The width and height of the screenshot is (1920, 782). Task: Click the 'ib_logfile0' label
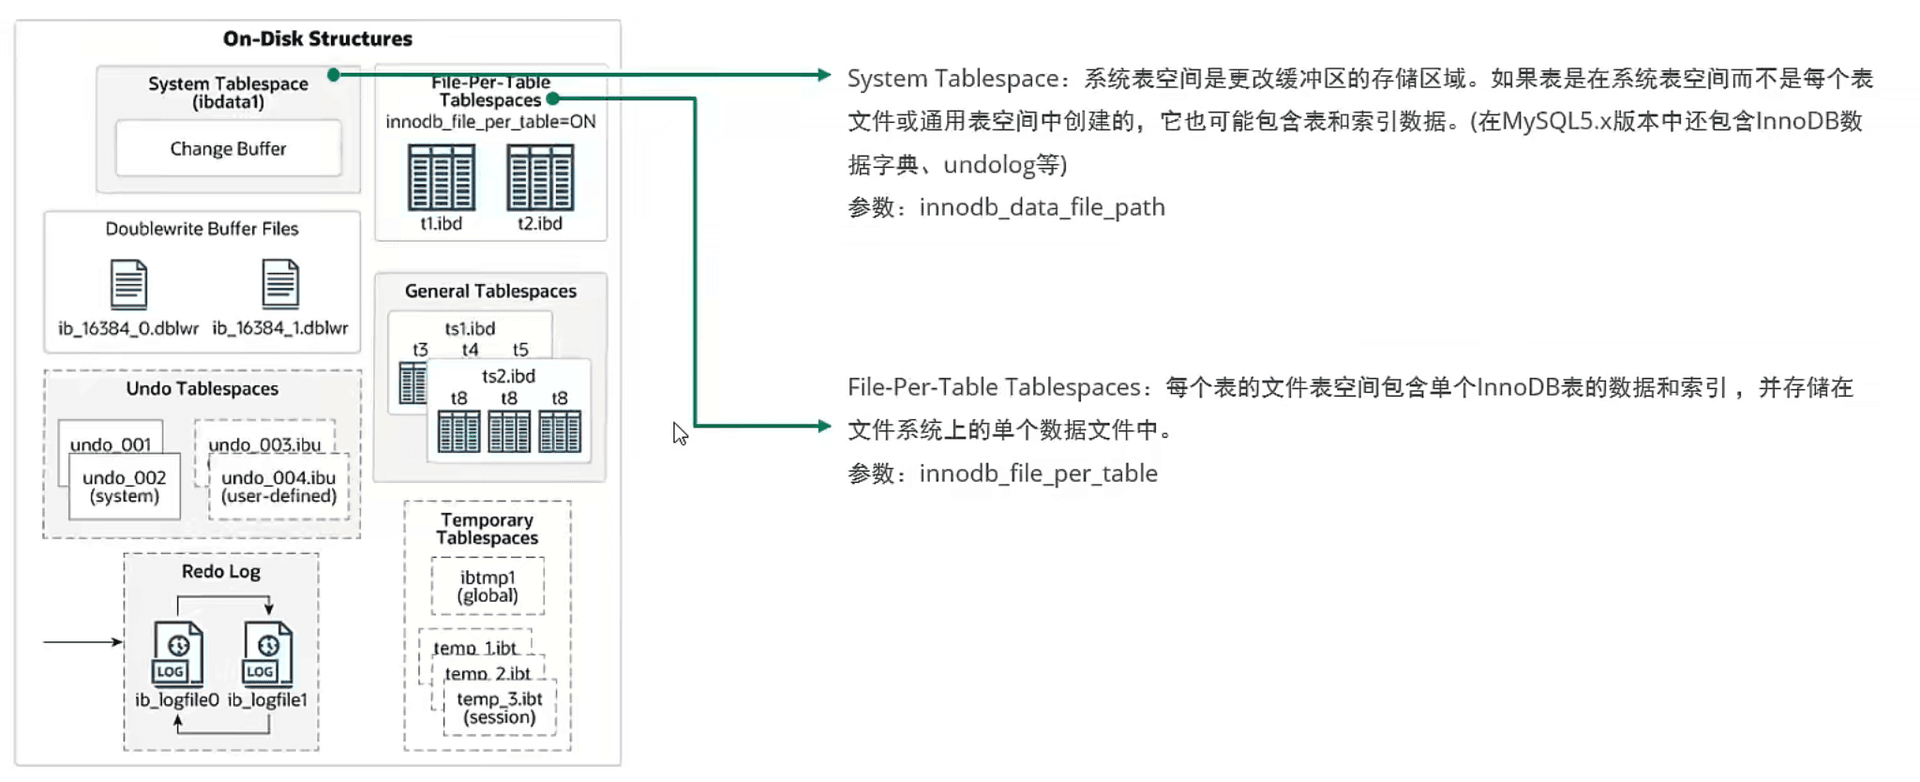coord(177,700)
